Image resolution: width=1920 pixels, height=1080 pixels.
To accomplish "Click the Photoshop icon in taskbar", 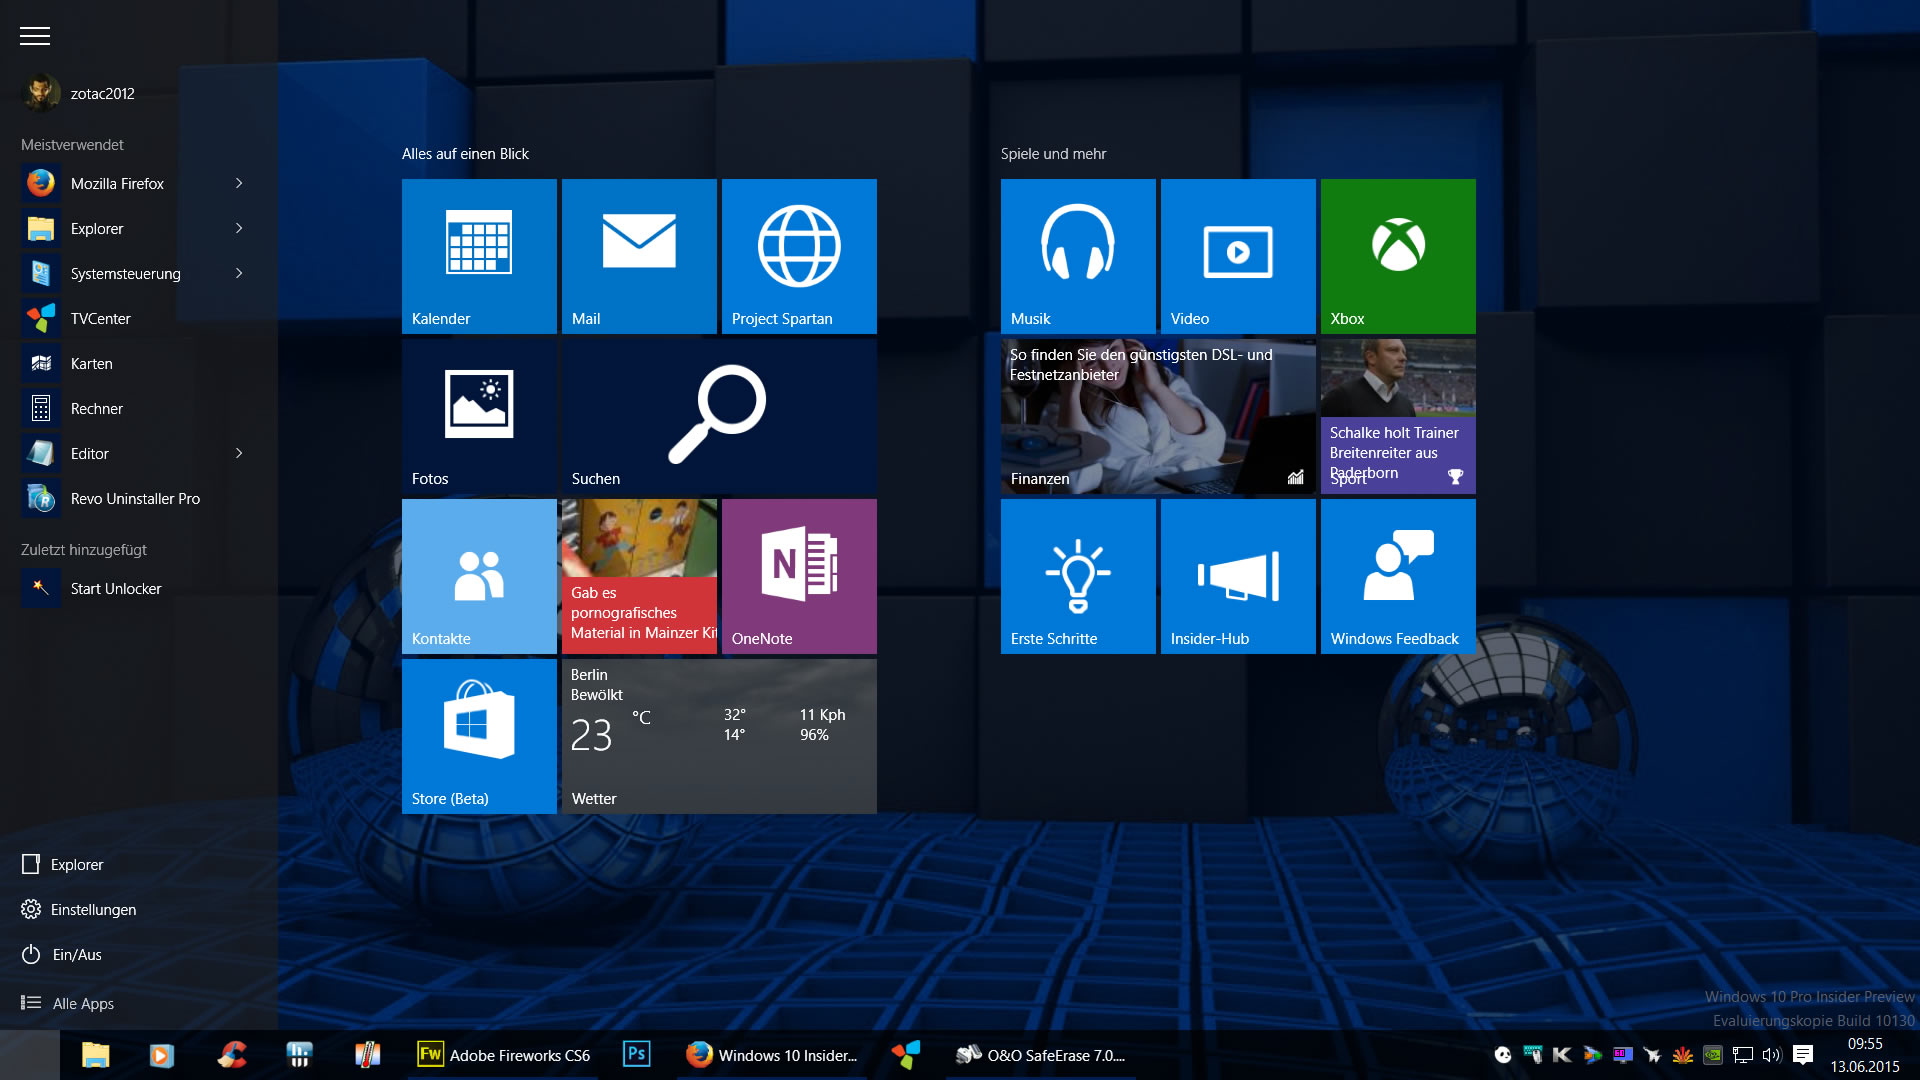I will point(636,1054).
